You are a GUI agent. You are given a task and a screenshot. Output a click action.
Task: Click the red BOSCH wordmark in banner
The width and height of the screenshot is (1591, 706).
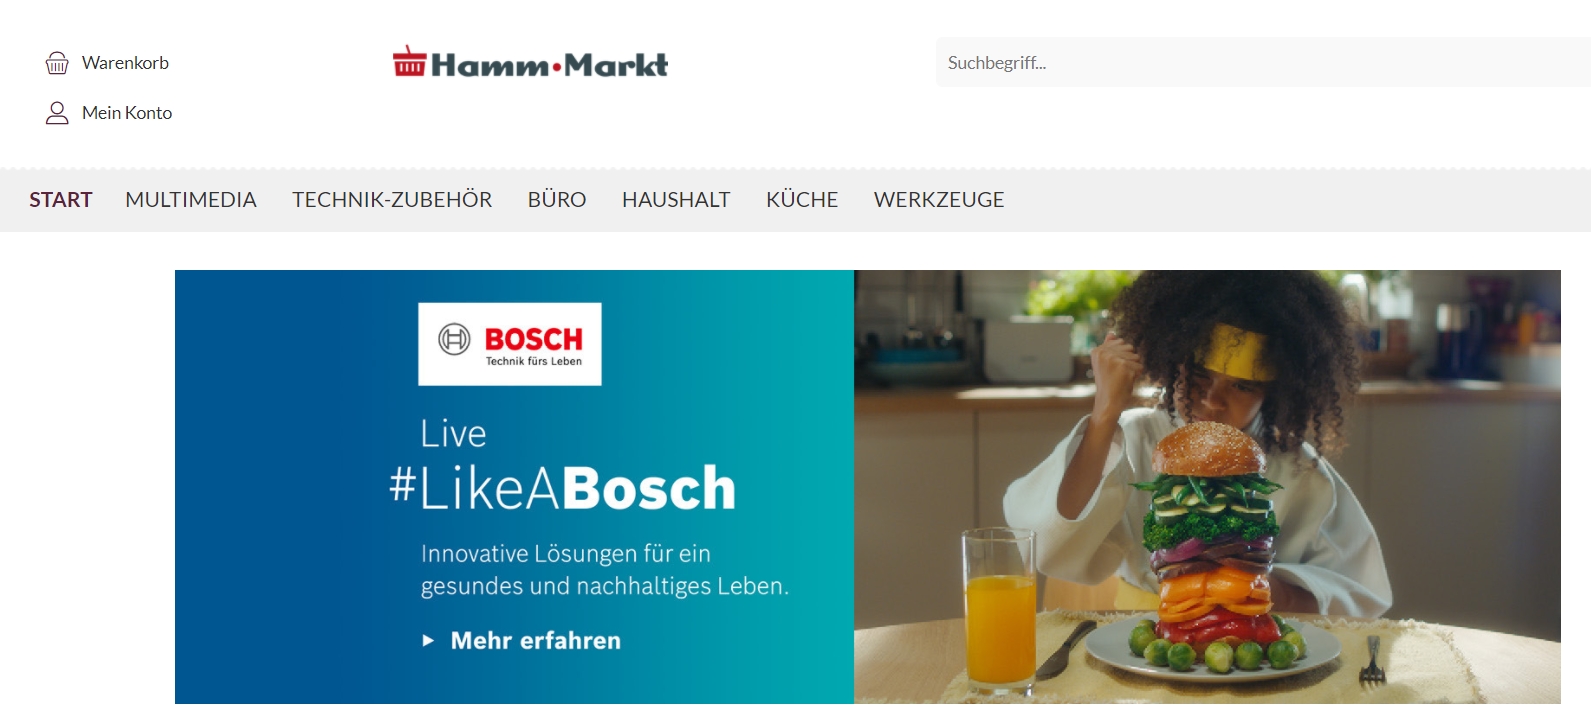click(534, 340)
